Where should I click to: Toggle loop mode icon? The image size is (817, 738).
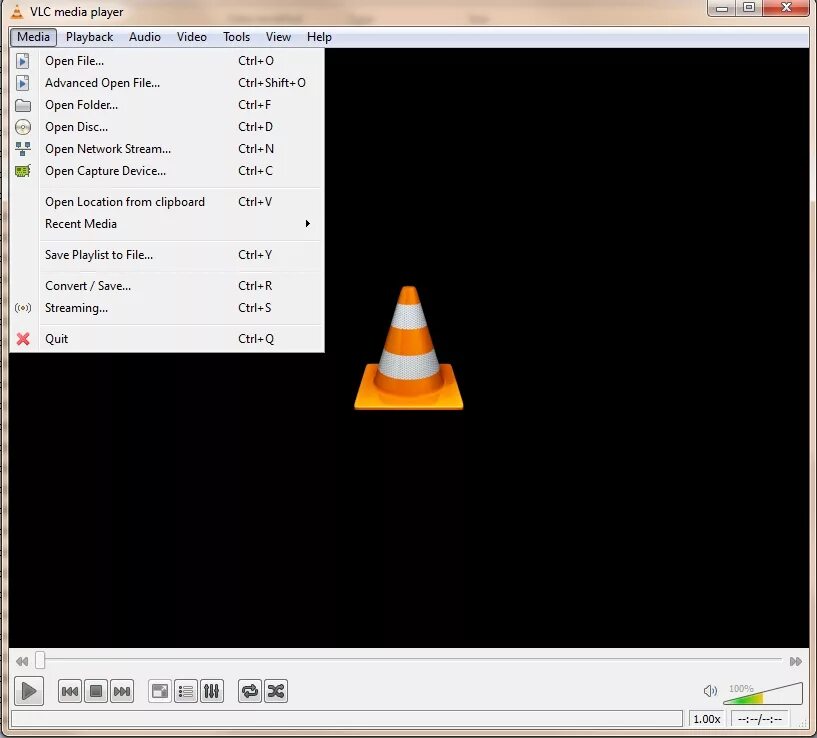250,692
